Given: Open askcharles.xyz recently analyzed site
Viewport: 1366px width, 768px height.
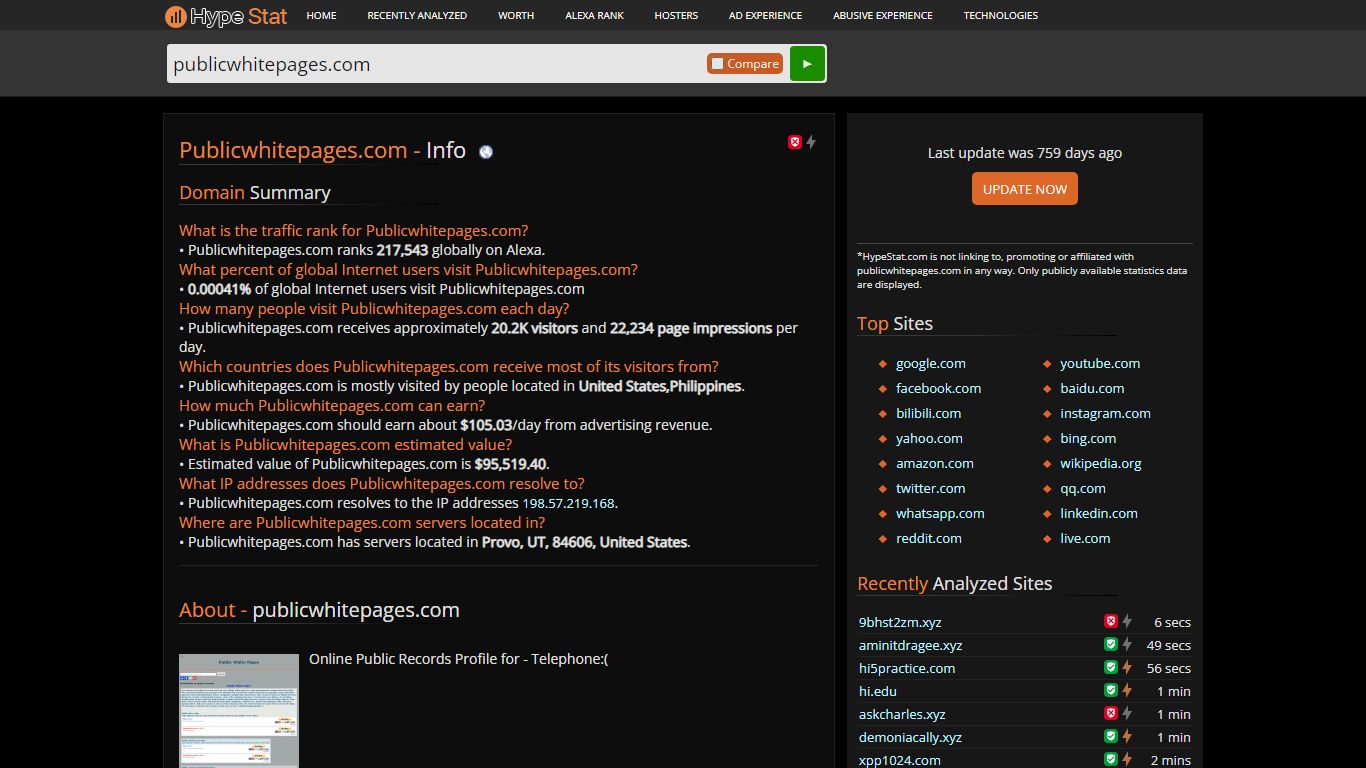Looking at the screenshot, I should (x=902, y=714).
